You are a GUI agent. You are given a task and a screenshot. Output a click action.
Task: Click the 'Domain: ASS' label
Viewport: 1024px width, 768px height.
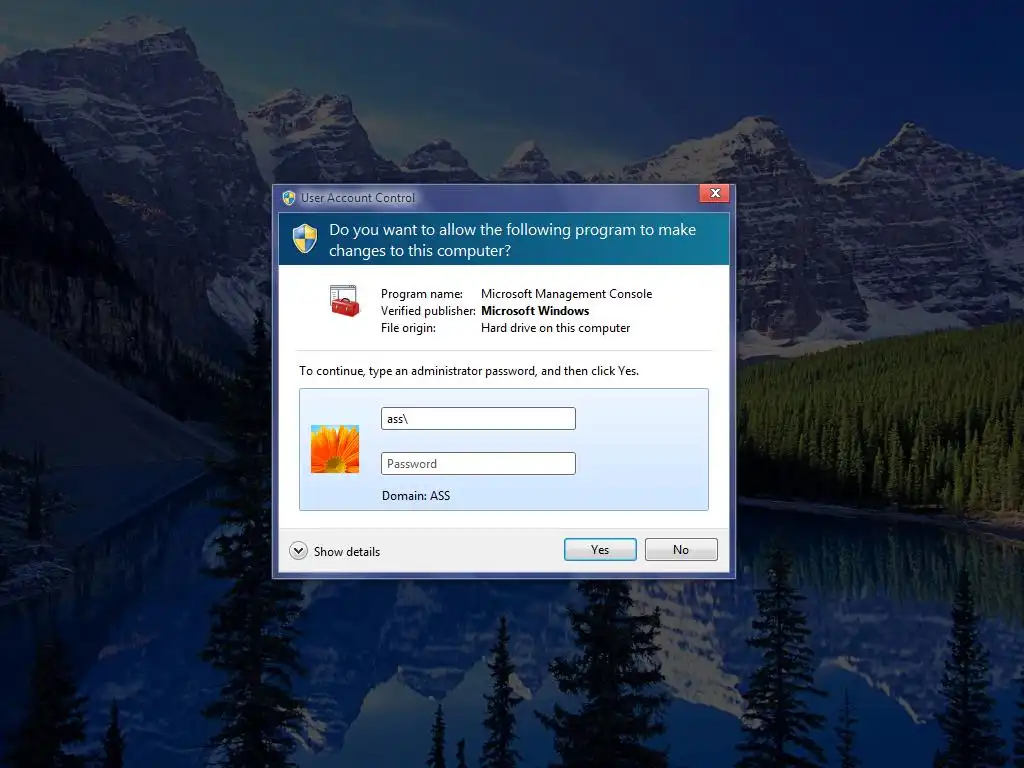click(x=416, y=496)
